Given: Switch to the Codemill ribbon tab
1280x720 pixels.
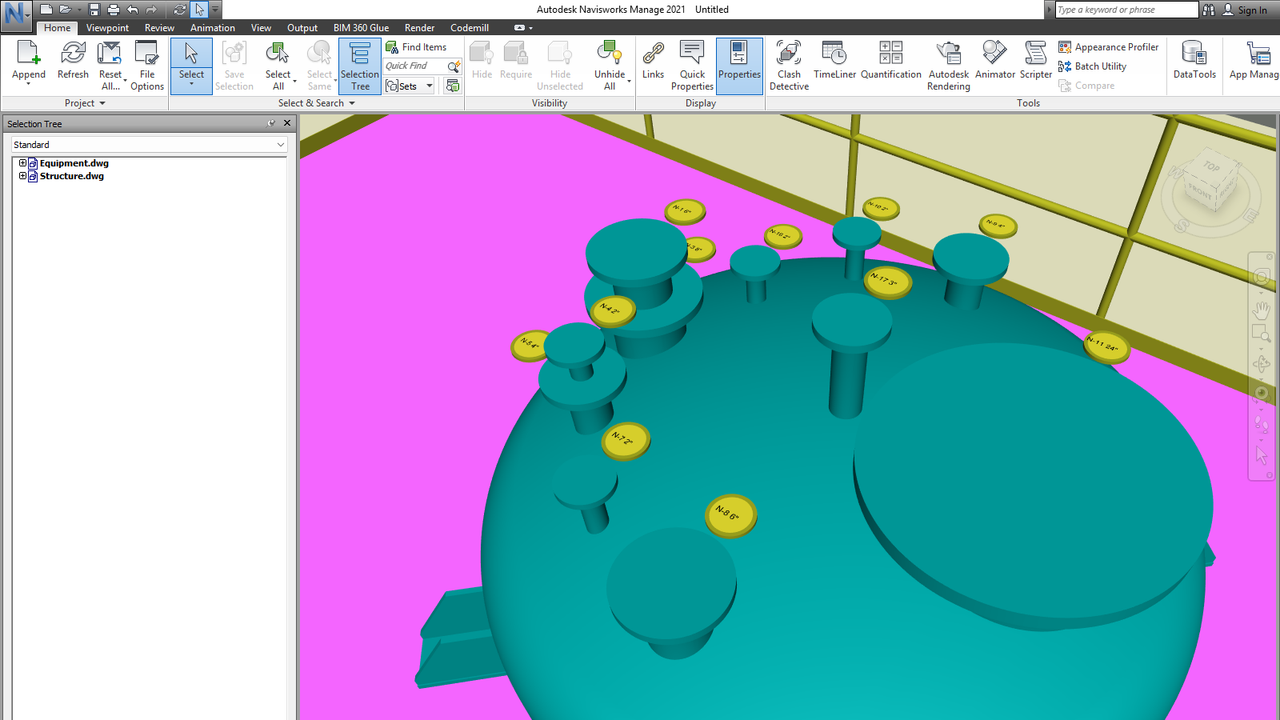Looking at the screenshot, I should [x=470, y=28].
